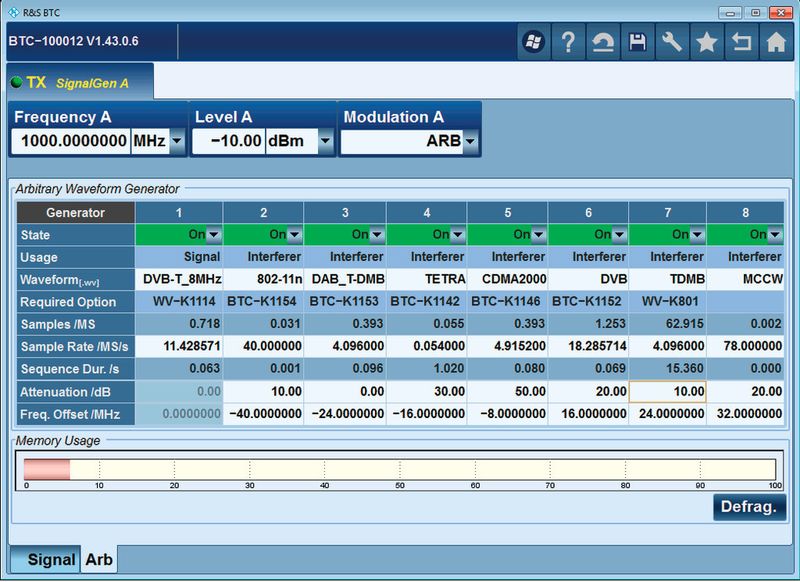Viewport: 800px width, 582px height.
Task: Edit generator 7 attenuation 10.00 field
Action: point(667,391)
